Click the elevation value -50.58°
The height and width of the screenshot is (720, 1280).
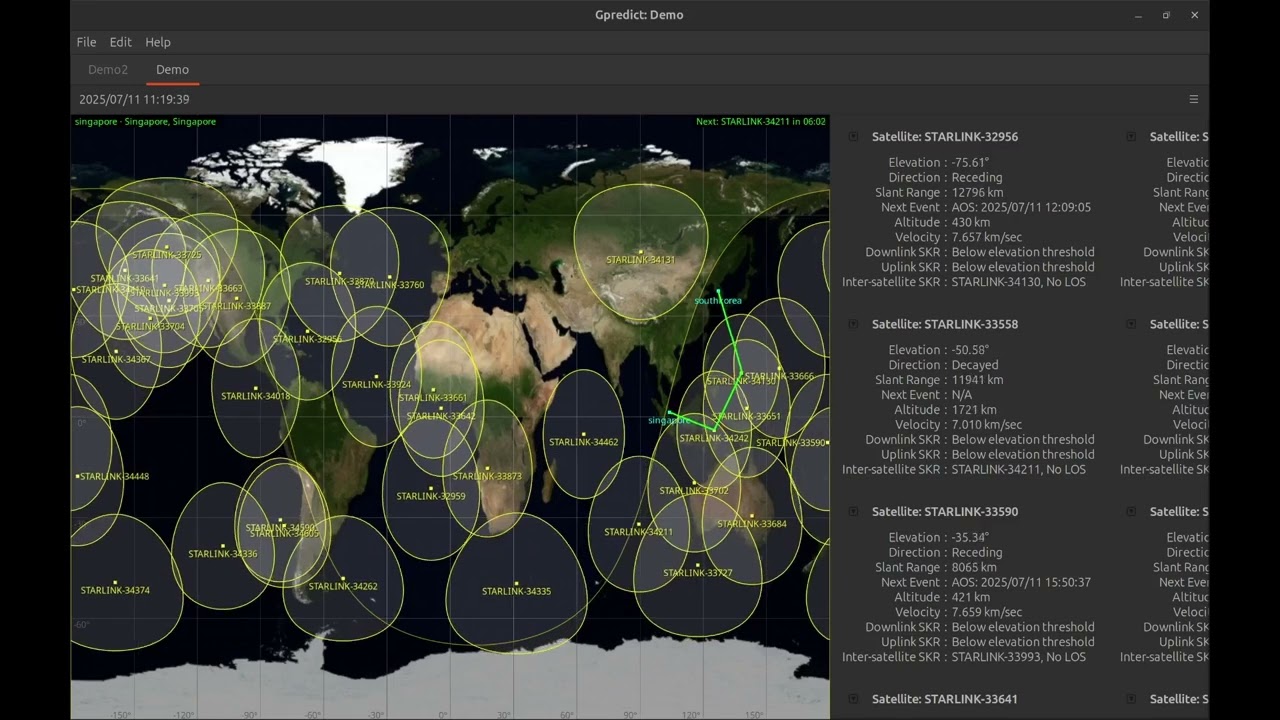tap(970, 350)
